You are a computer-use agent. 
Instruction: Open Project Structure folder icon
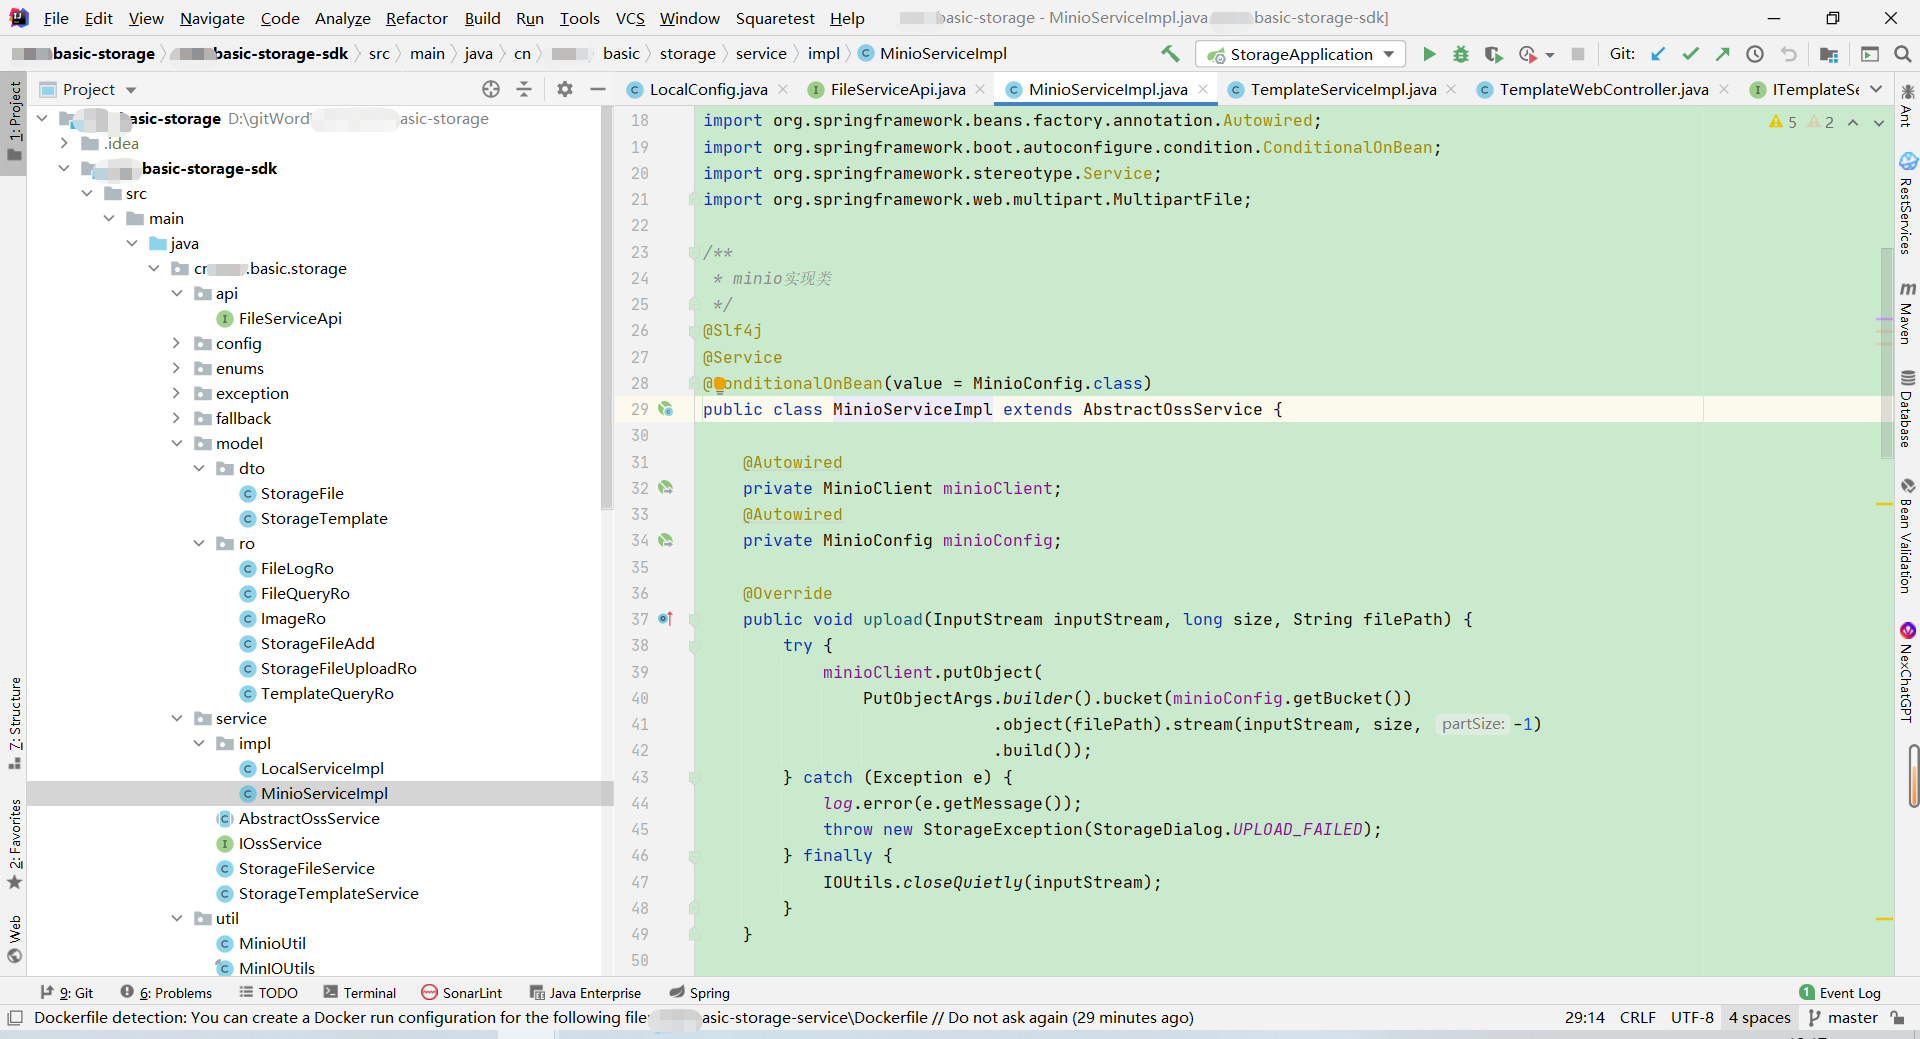click(x=1829, y=54)
